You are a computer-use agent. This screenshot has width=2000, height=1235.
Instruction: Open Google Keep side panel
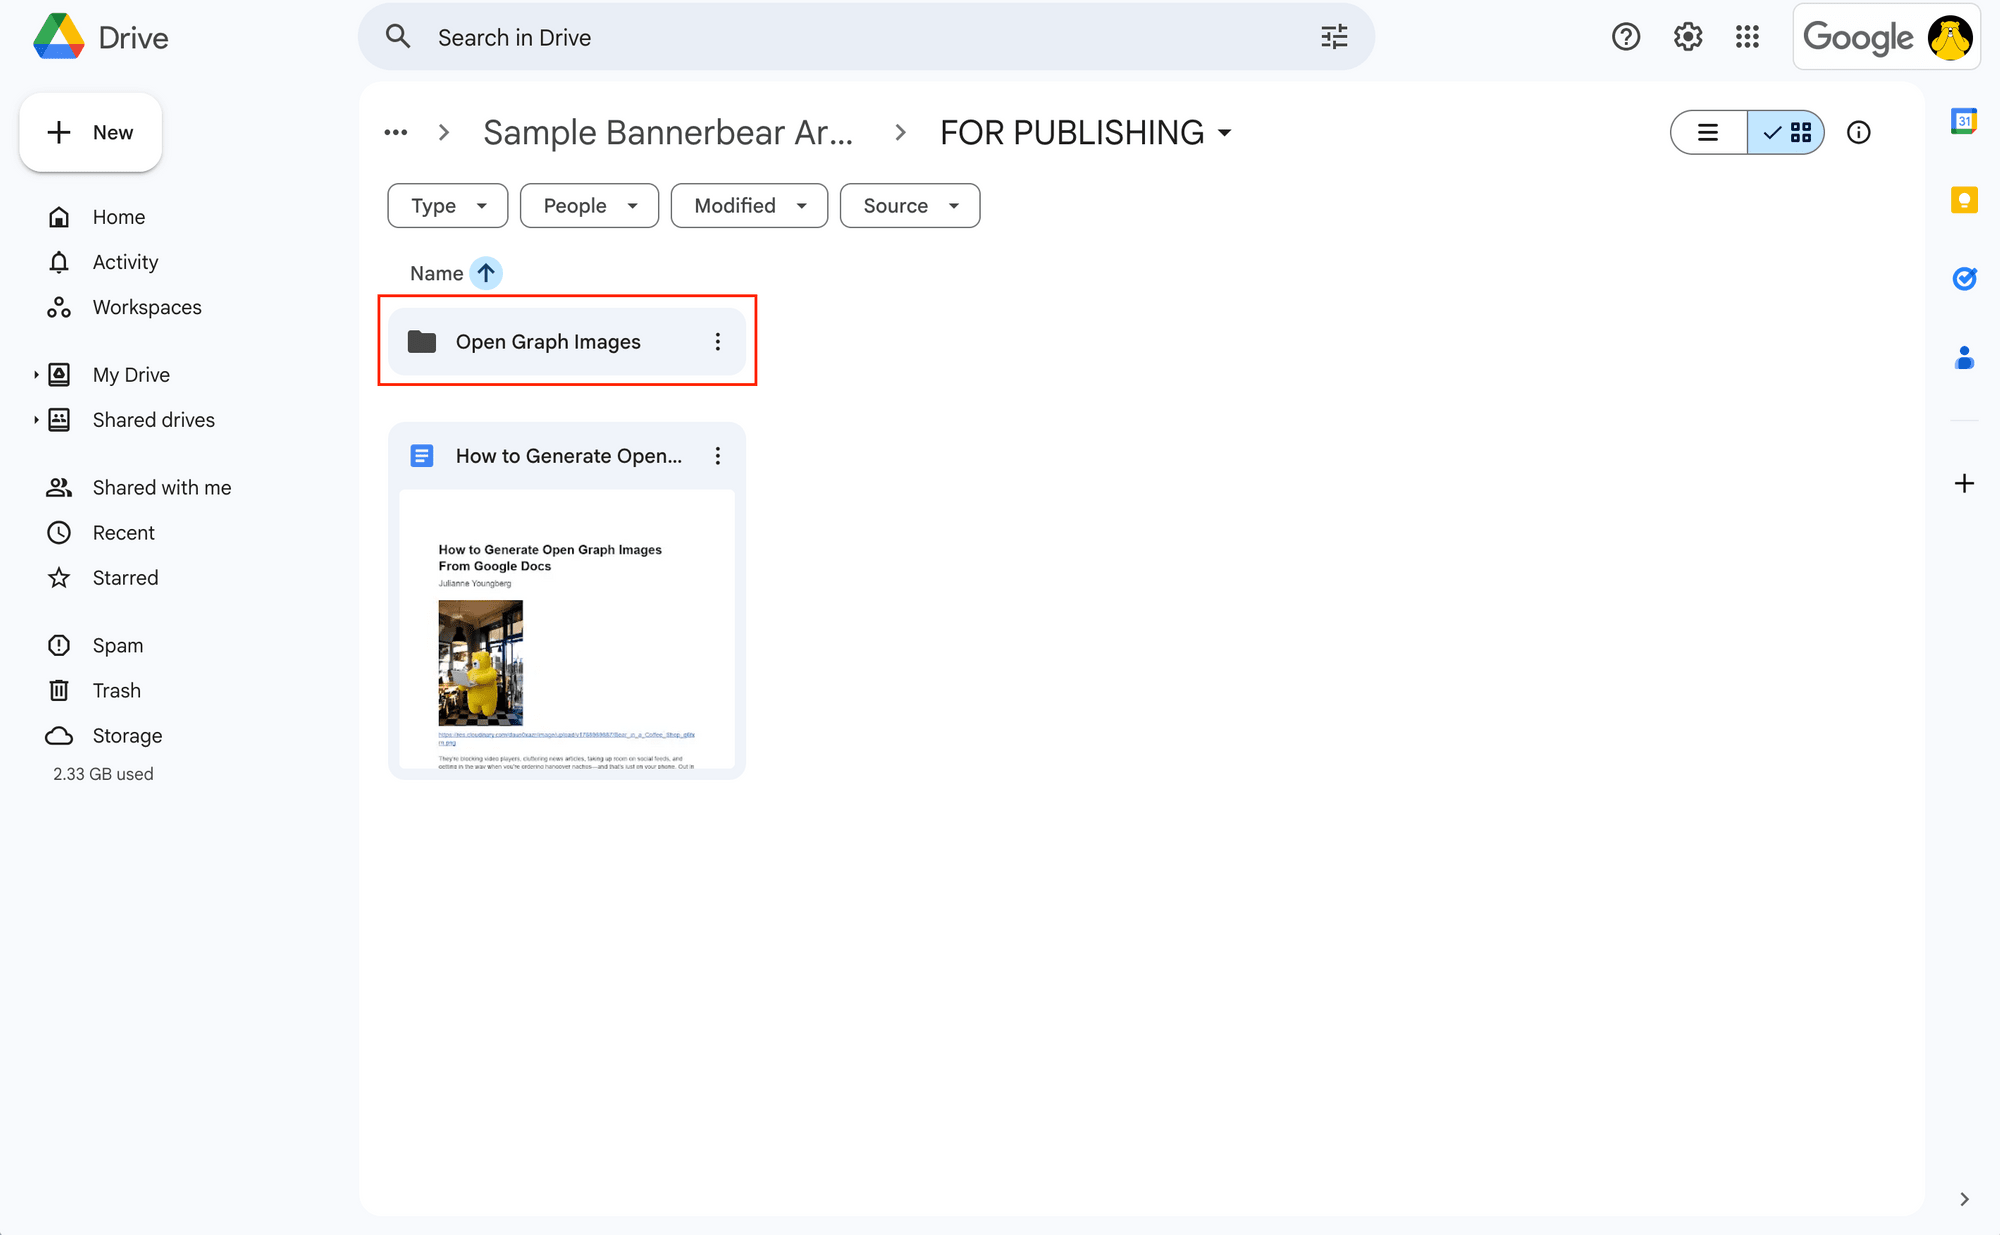(x=1964, y=200)
